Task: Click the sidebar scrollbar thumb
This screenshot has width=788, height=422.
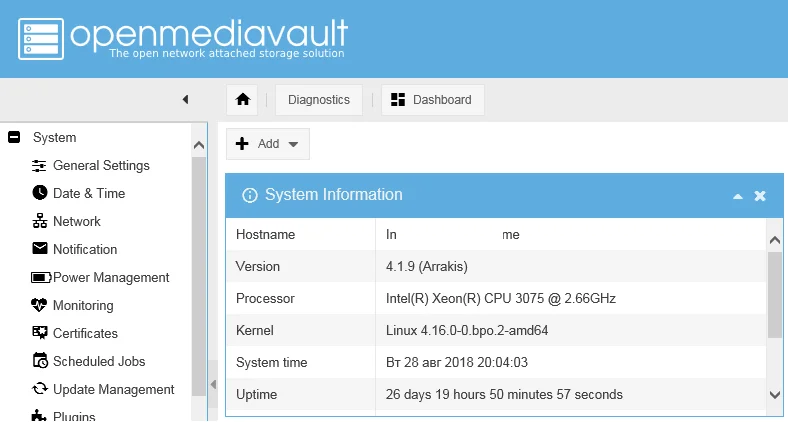Action: (199, 276)
